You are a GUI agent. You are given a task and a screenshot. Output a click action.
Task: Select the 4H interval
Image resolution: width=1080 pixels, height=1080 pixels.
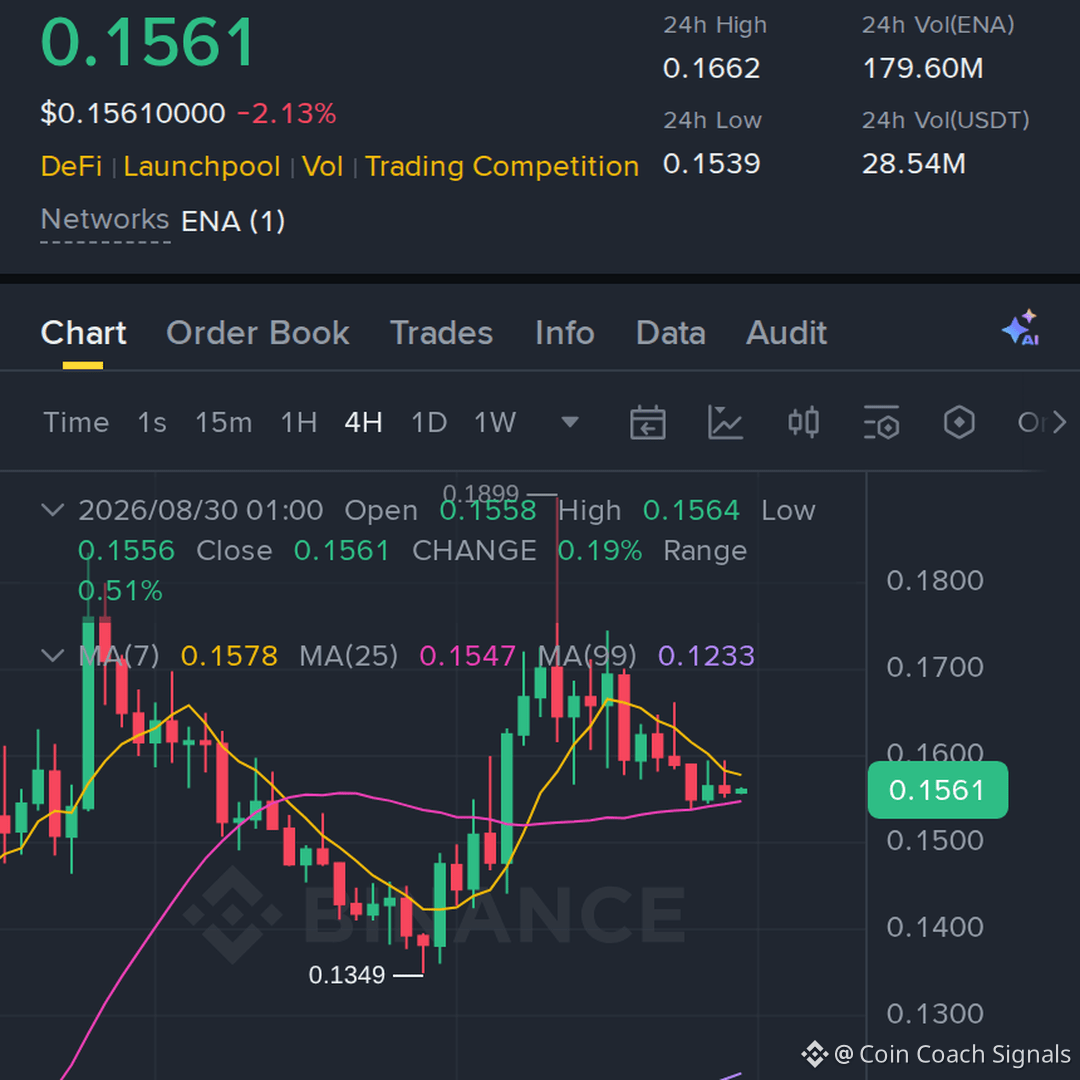(x=364, y=422)
